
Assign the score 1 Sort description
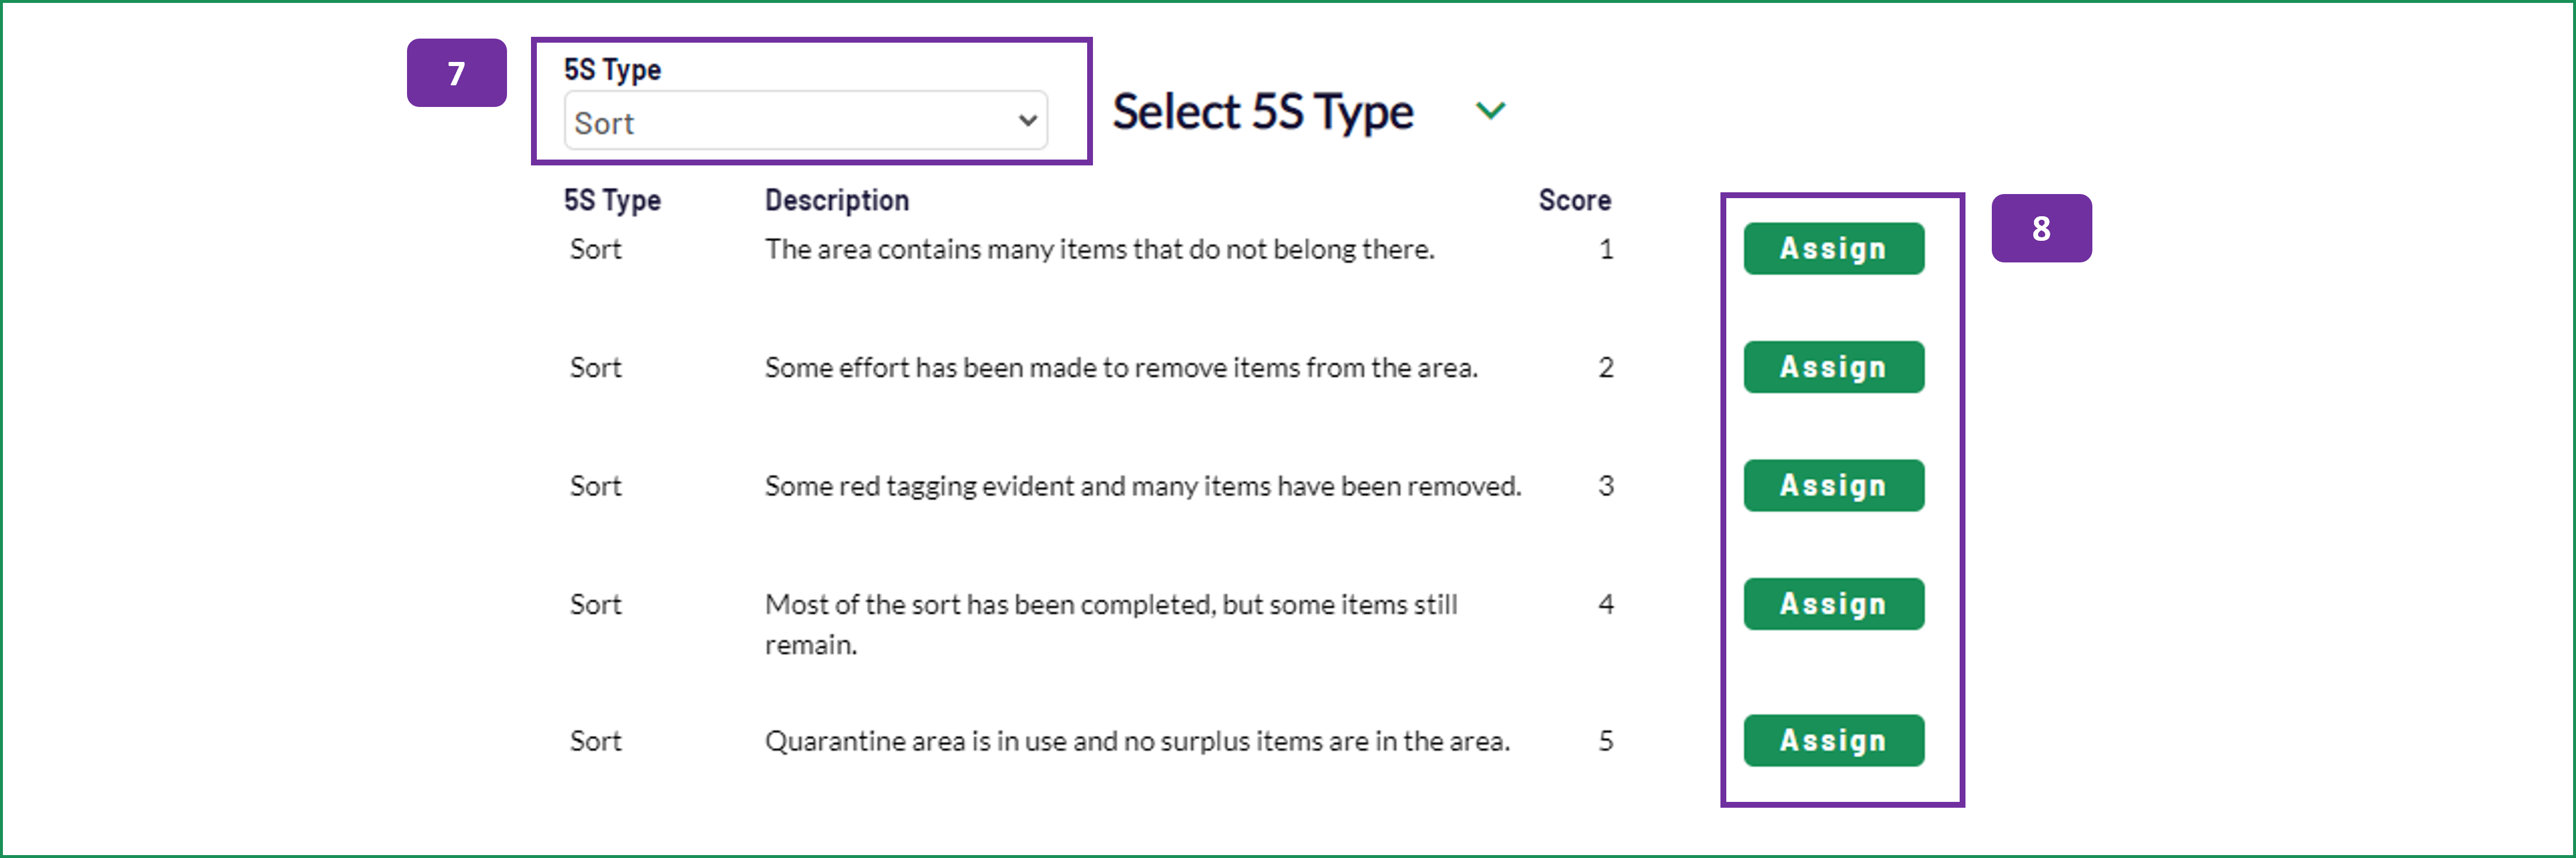point(1833,248)
